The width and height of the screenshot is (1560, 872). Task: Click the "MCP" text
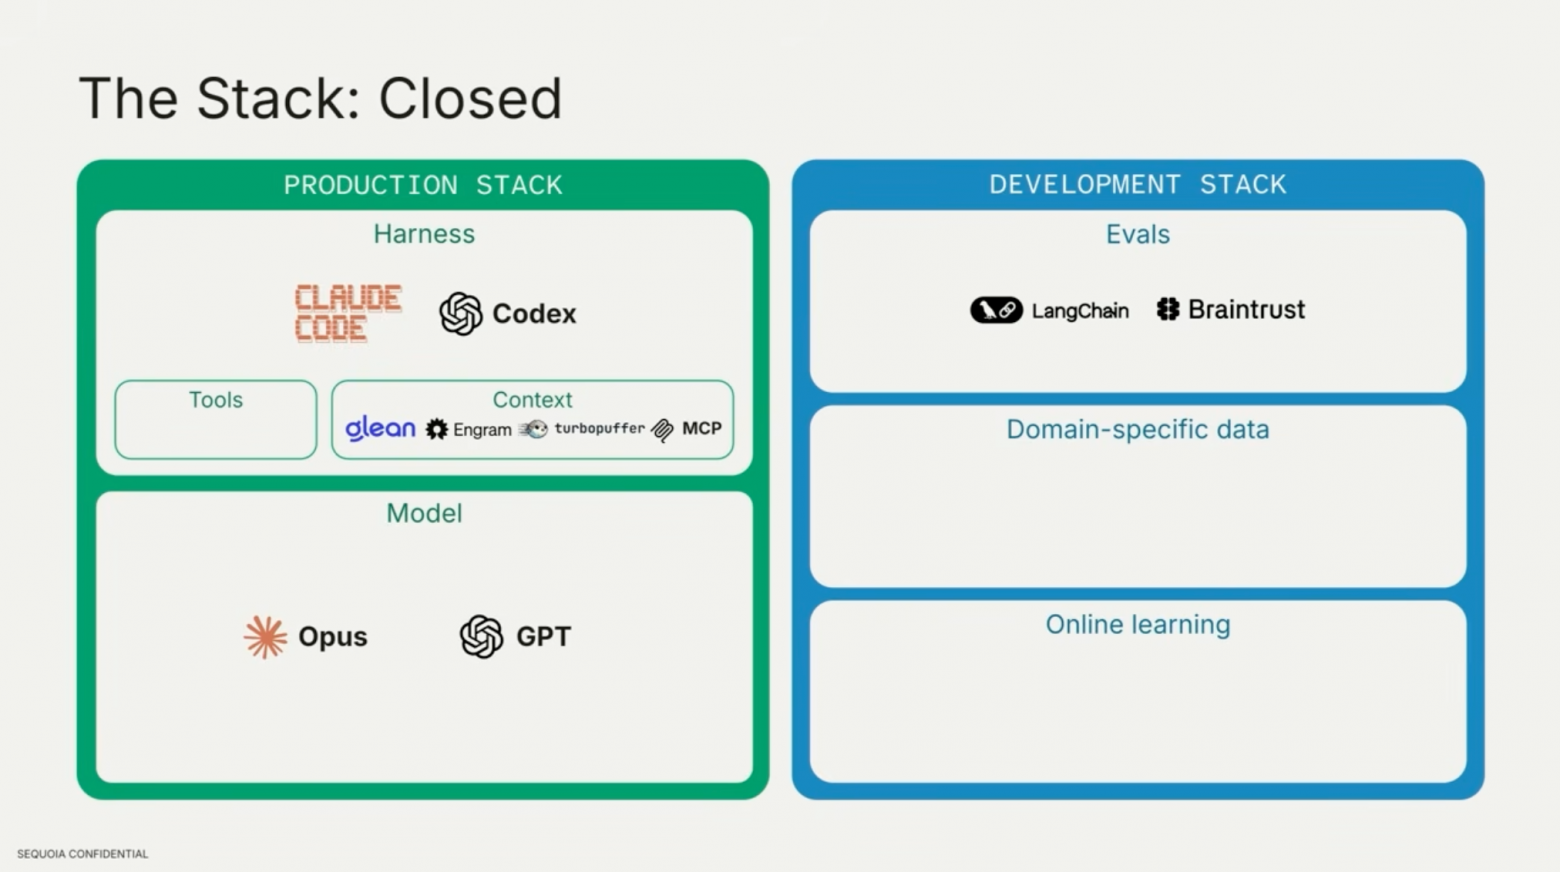click(702, 428)
